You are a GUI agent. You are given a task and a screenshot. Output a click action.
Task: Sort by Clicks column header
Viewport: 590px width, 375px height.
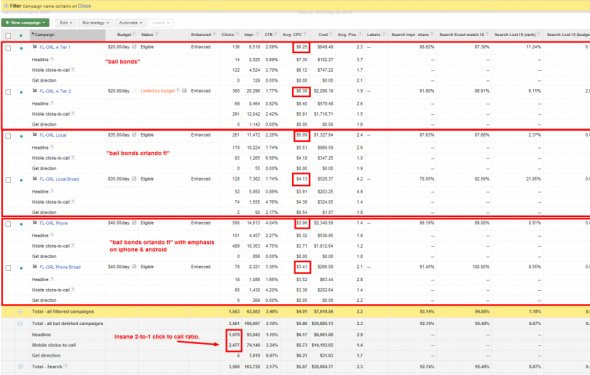coord(228,35)
